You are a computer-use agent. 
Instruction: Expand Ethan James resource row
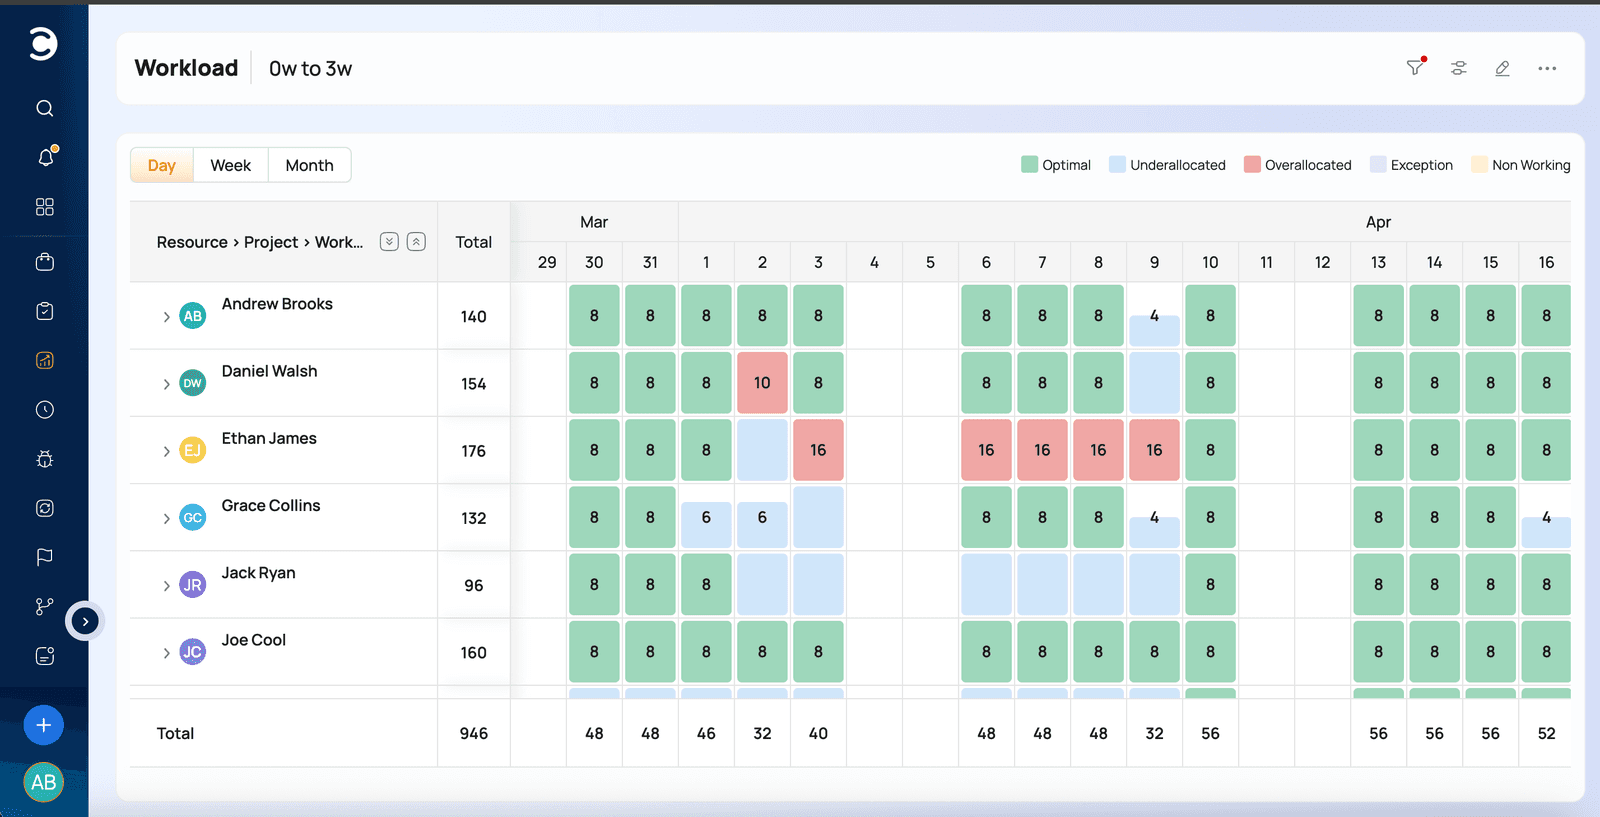click(x=166, y=452)
